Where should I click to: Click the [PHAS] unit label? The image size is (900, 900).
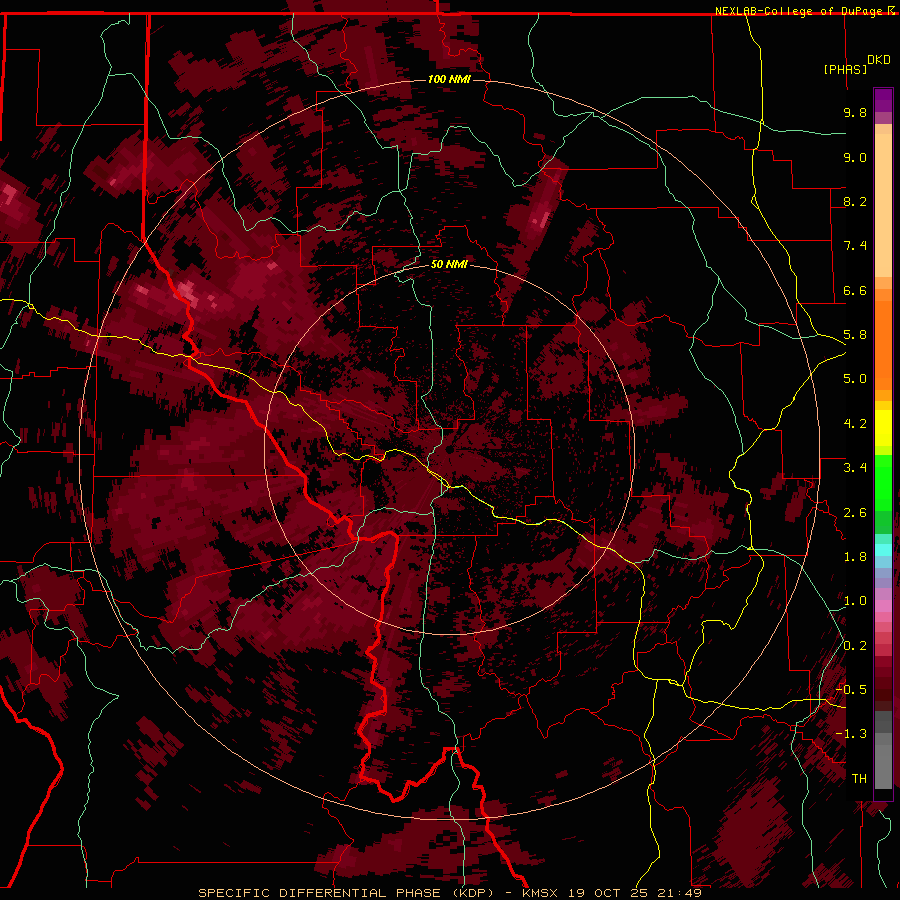click(845, 69)
